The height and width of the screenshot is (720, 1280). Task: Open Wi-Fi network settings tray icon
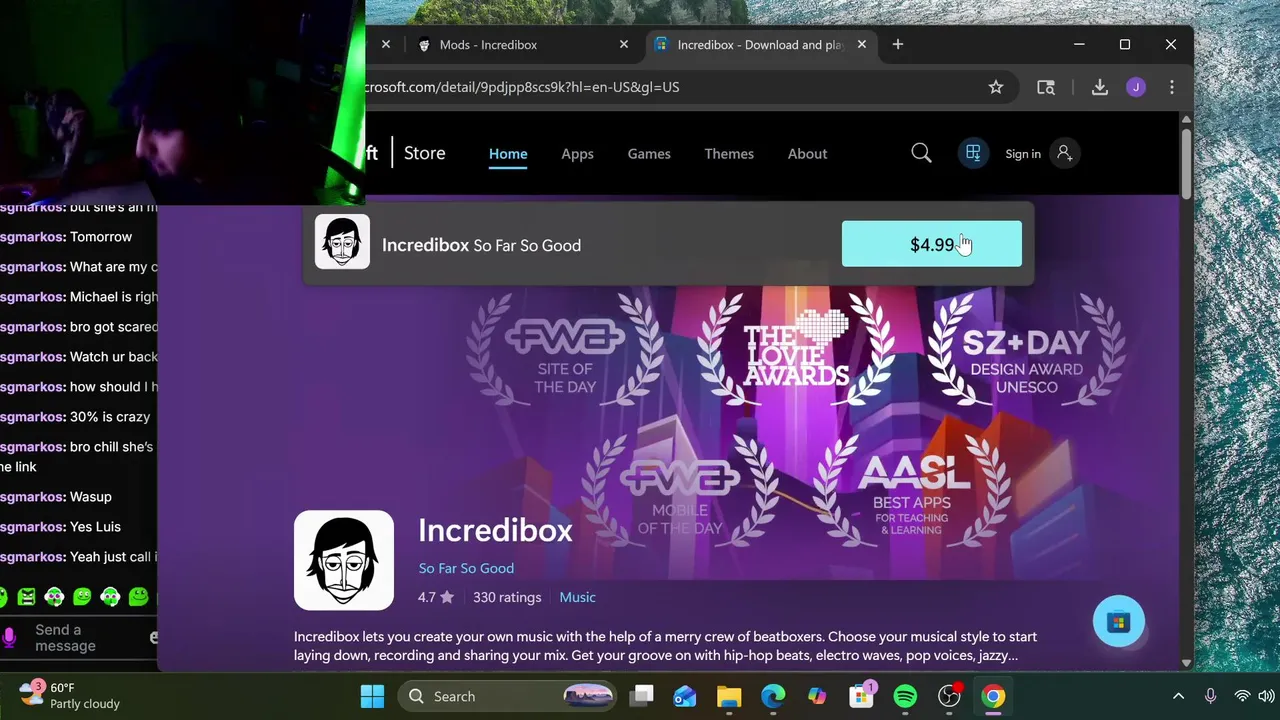(1242, 696)
